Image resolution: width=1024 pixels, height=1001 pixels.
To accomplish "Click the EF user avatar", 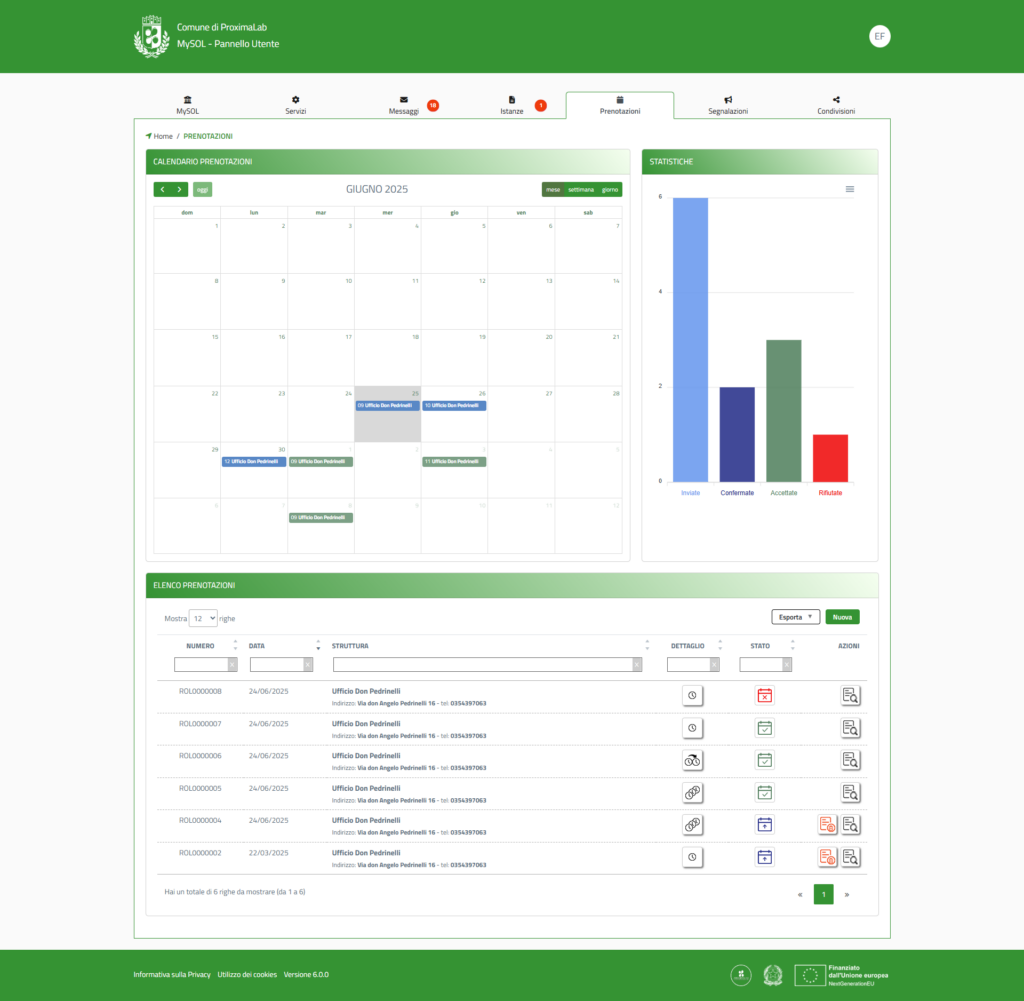I will (x=879, y=36).
